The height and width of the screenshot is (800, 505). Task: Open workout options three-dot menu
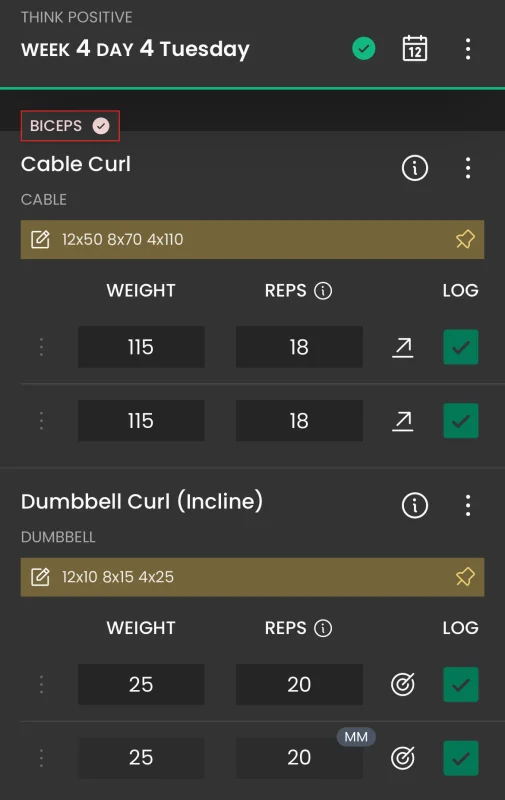(468, 49)
